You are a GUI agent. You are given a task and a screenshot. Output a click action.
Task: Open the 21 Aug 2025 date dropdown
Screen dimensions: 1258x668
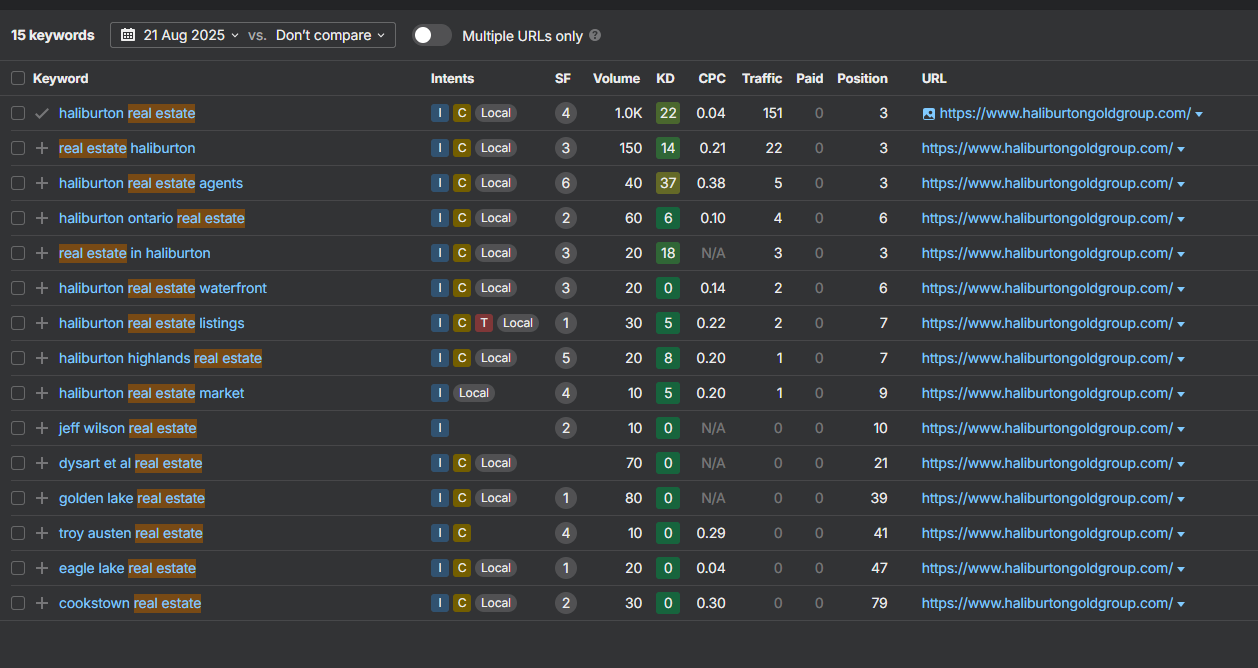click(x=179, y=35)
